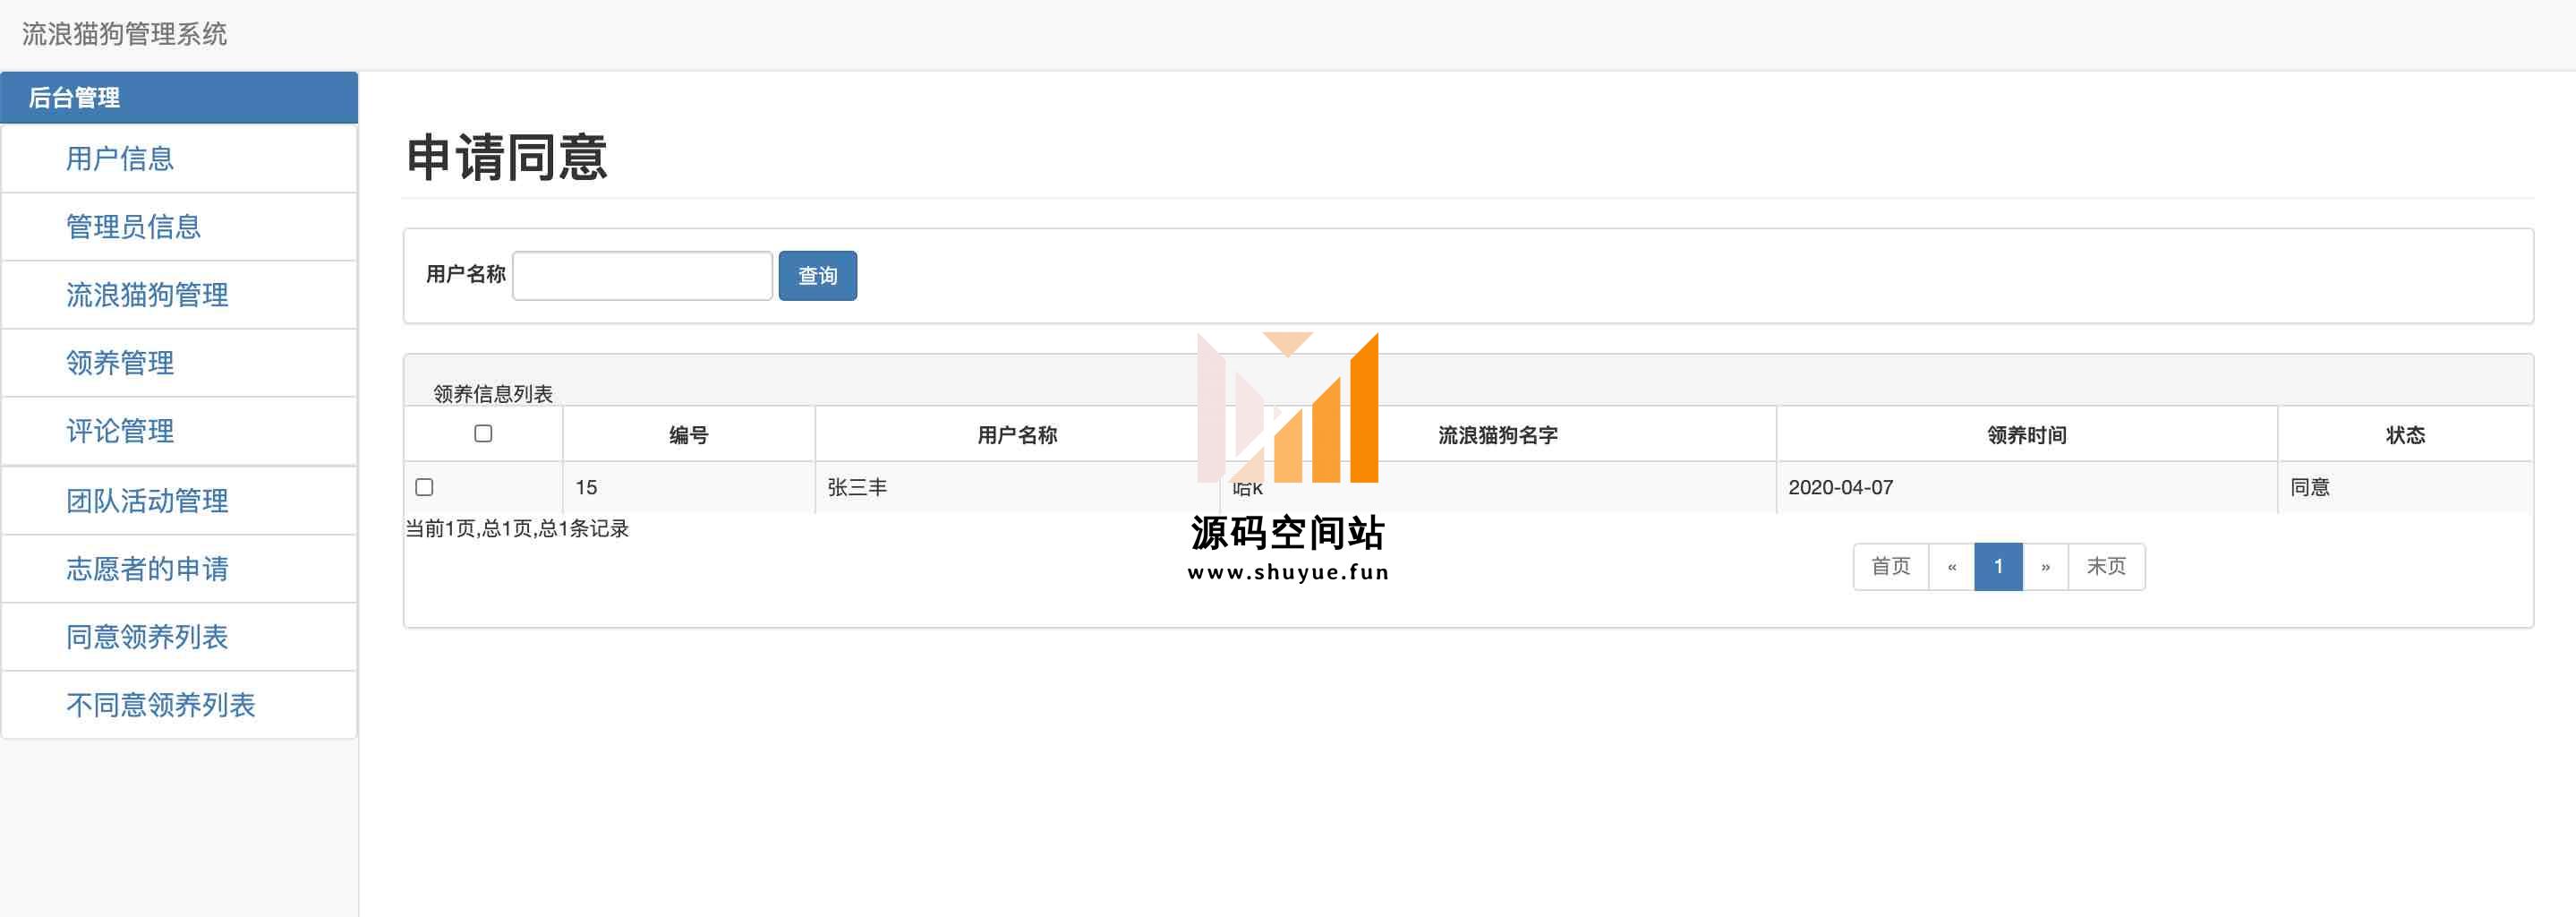2576x917 pixels.
Task: Check the checkbox for row 15
Action: click(x=424, y=487)
